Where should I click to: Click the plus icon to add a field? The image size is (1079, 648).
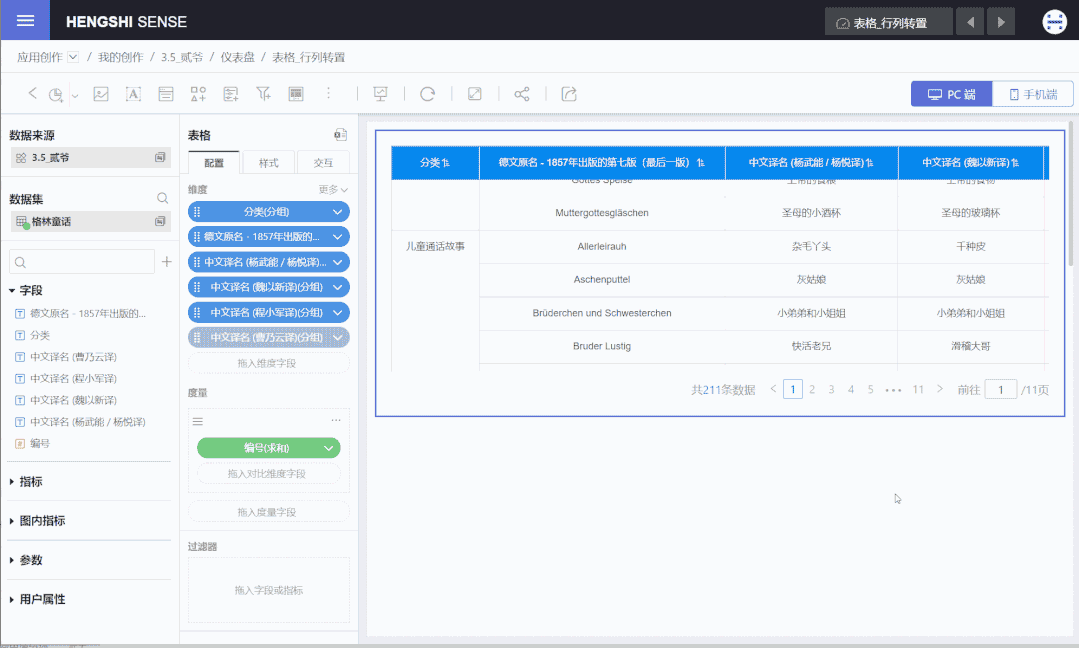167,262
